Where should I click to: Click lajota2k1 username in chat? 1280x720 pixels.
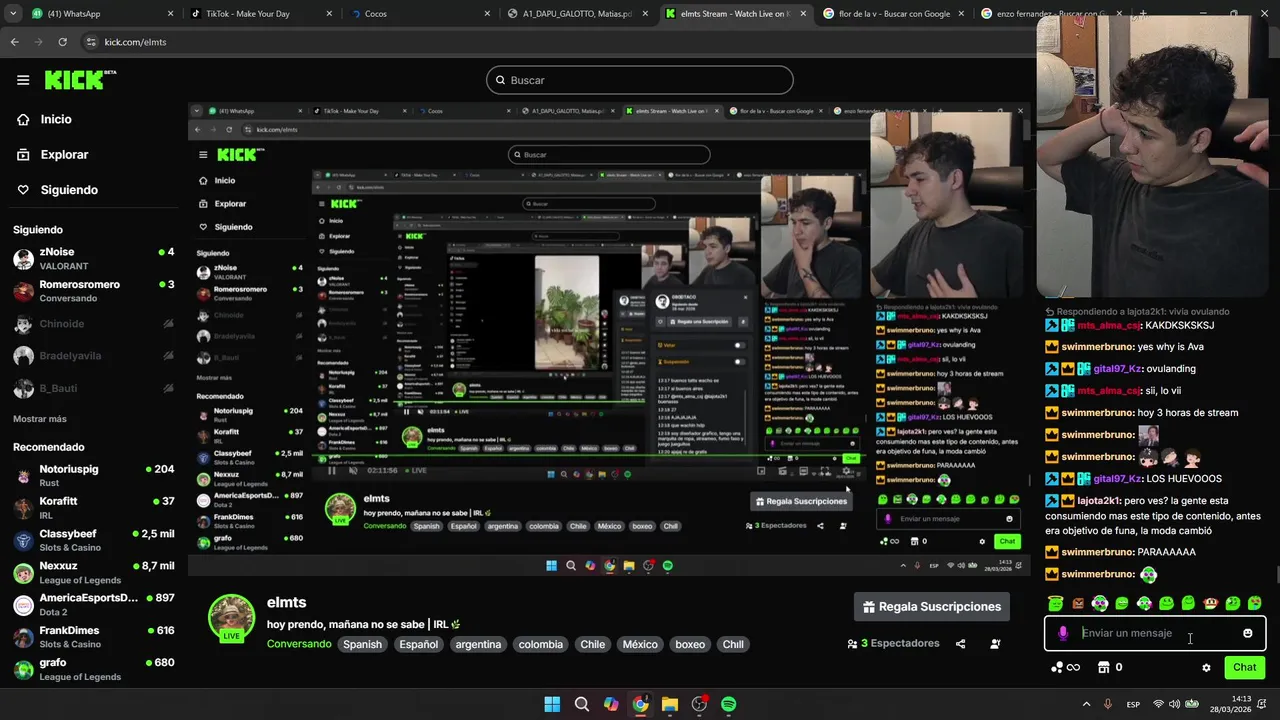1099,500
